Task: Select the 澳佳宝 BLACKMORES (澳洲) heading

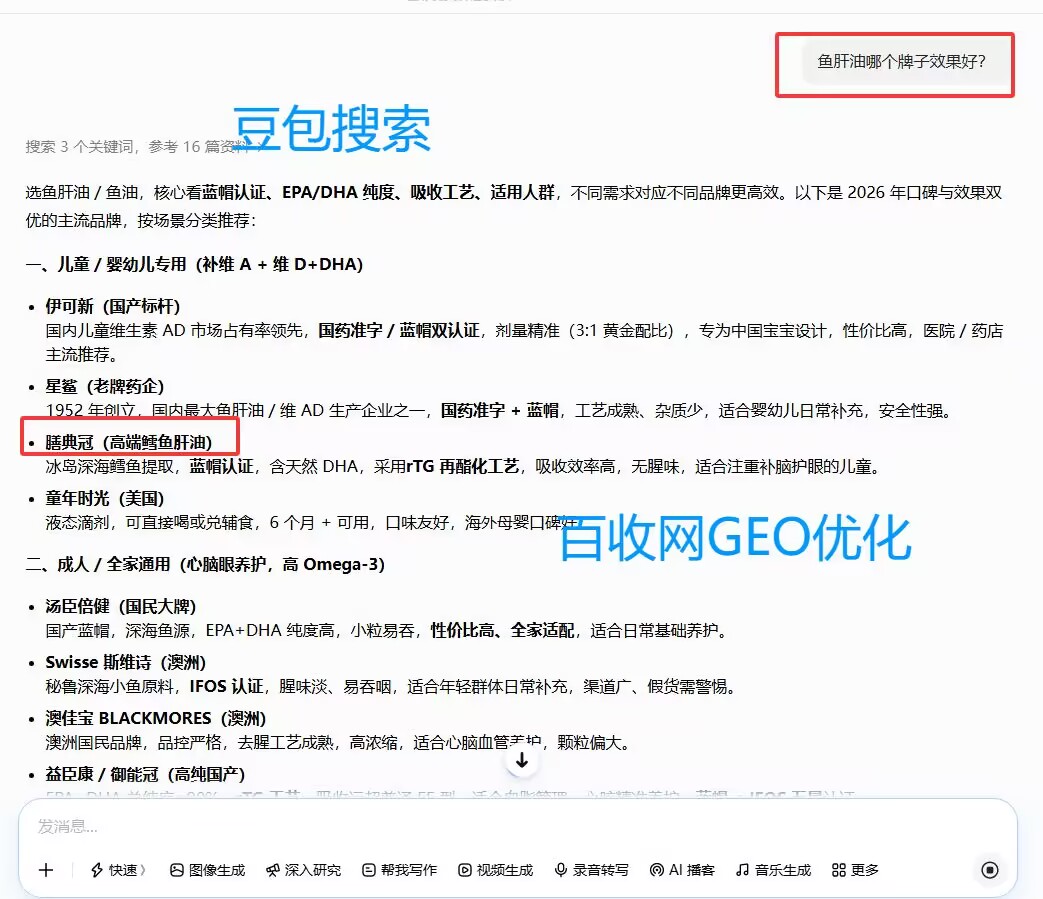Action: point(156,718)
